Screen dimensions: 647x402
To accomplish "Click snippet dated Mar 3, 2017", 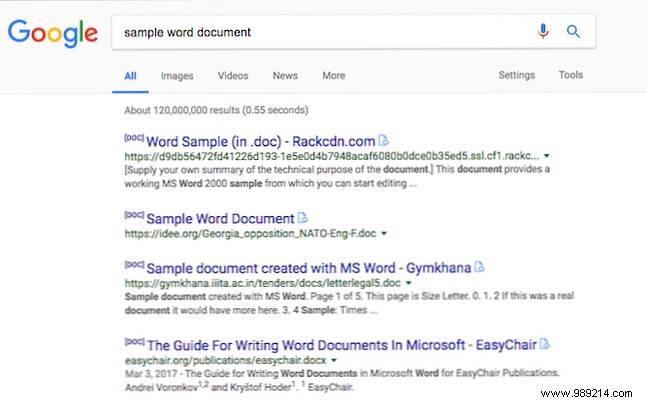I will click(342, 380).
